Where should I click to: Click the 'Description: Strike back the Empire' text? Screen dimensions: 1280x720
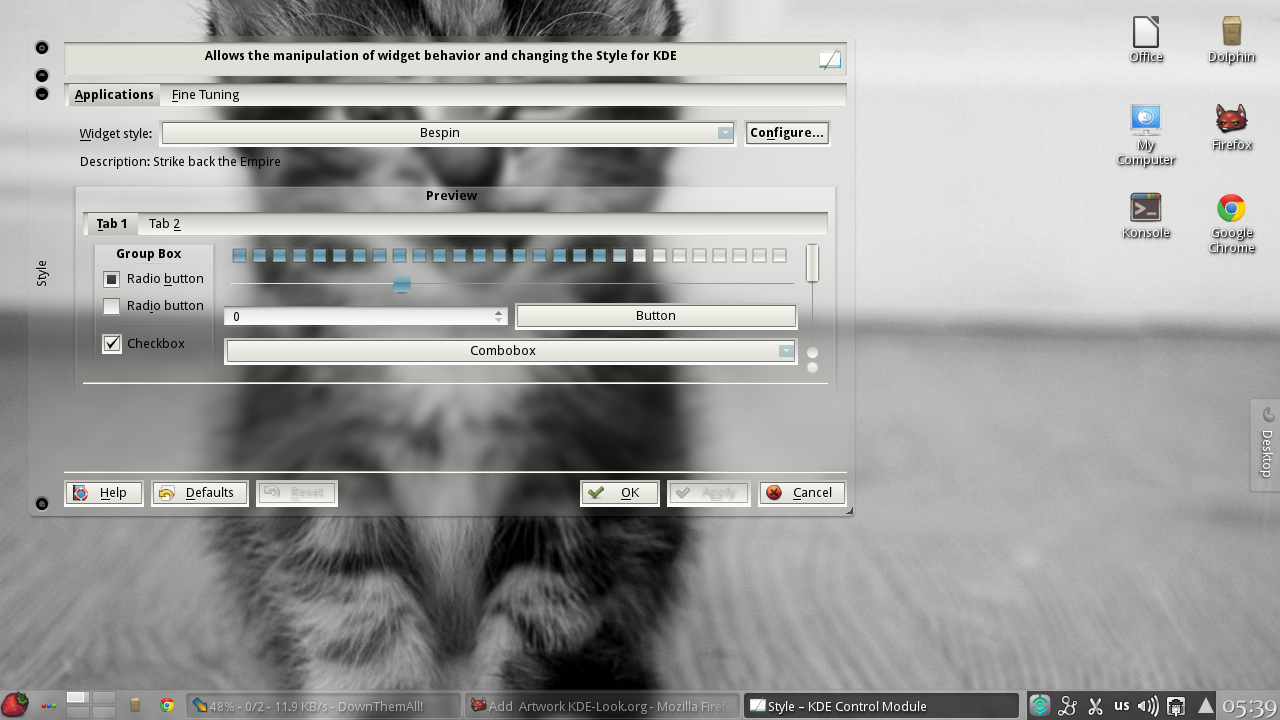point(180,162)
